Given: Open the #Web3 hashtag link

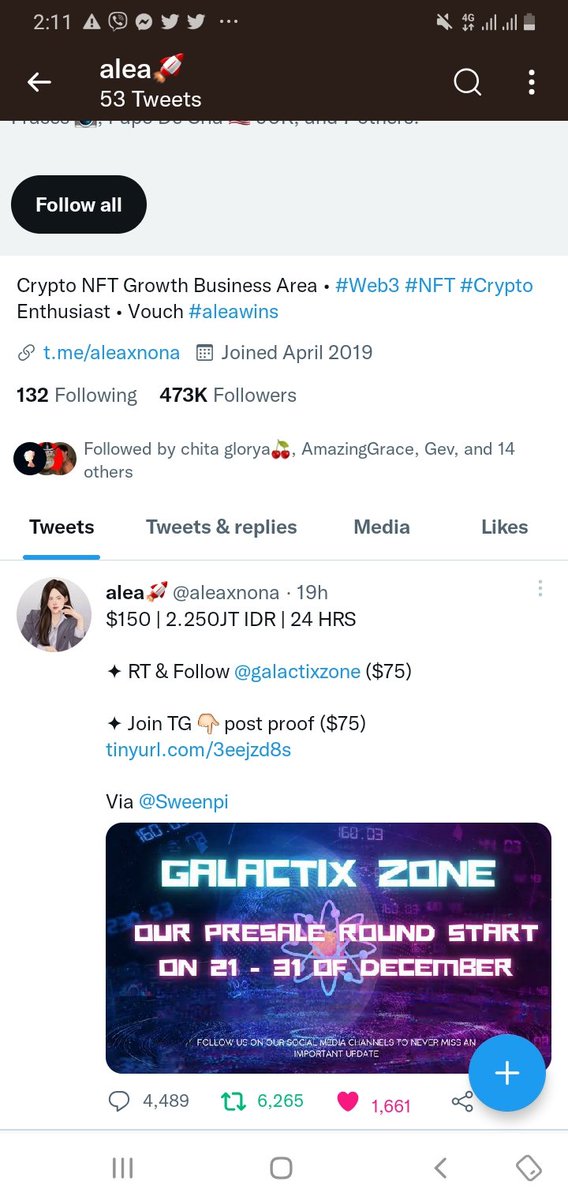Looking at the screenshot, I should click(x=367, y=286).
